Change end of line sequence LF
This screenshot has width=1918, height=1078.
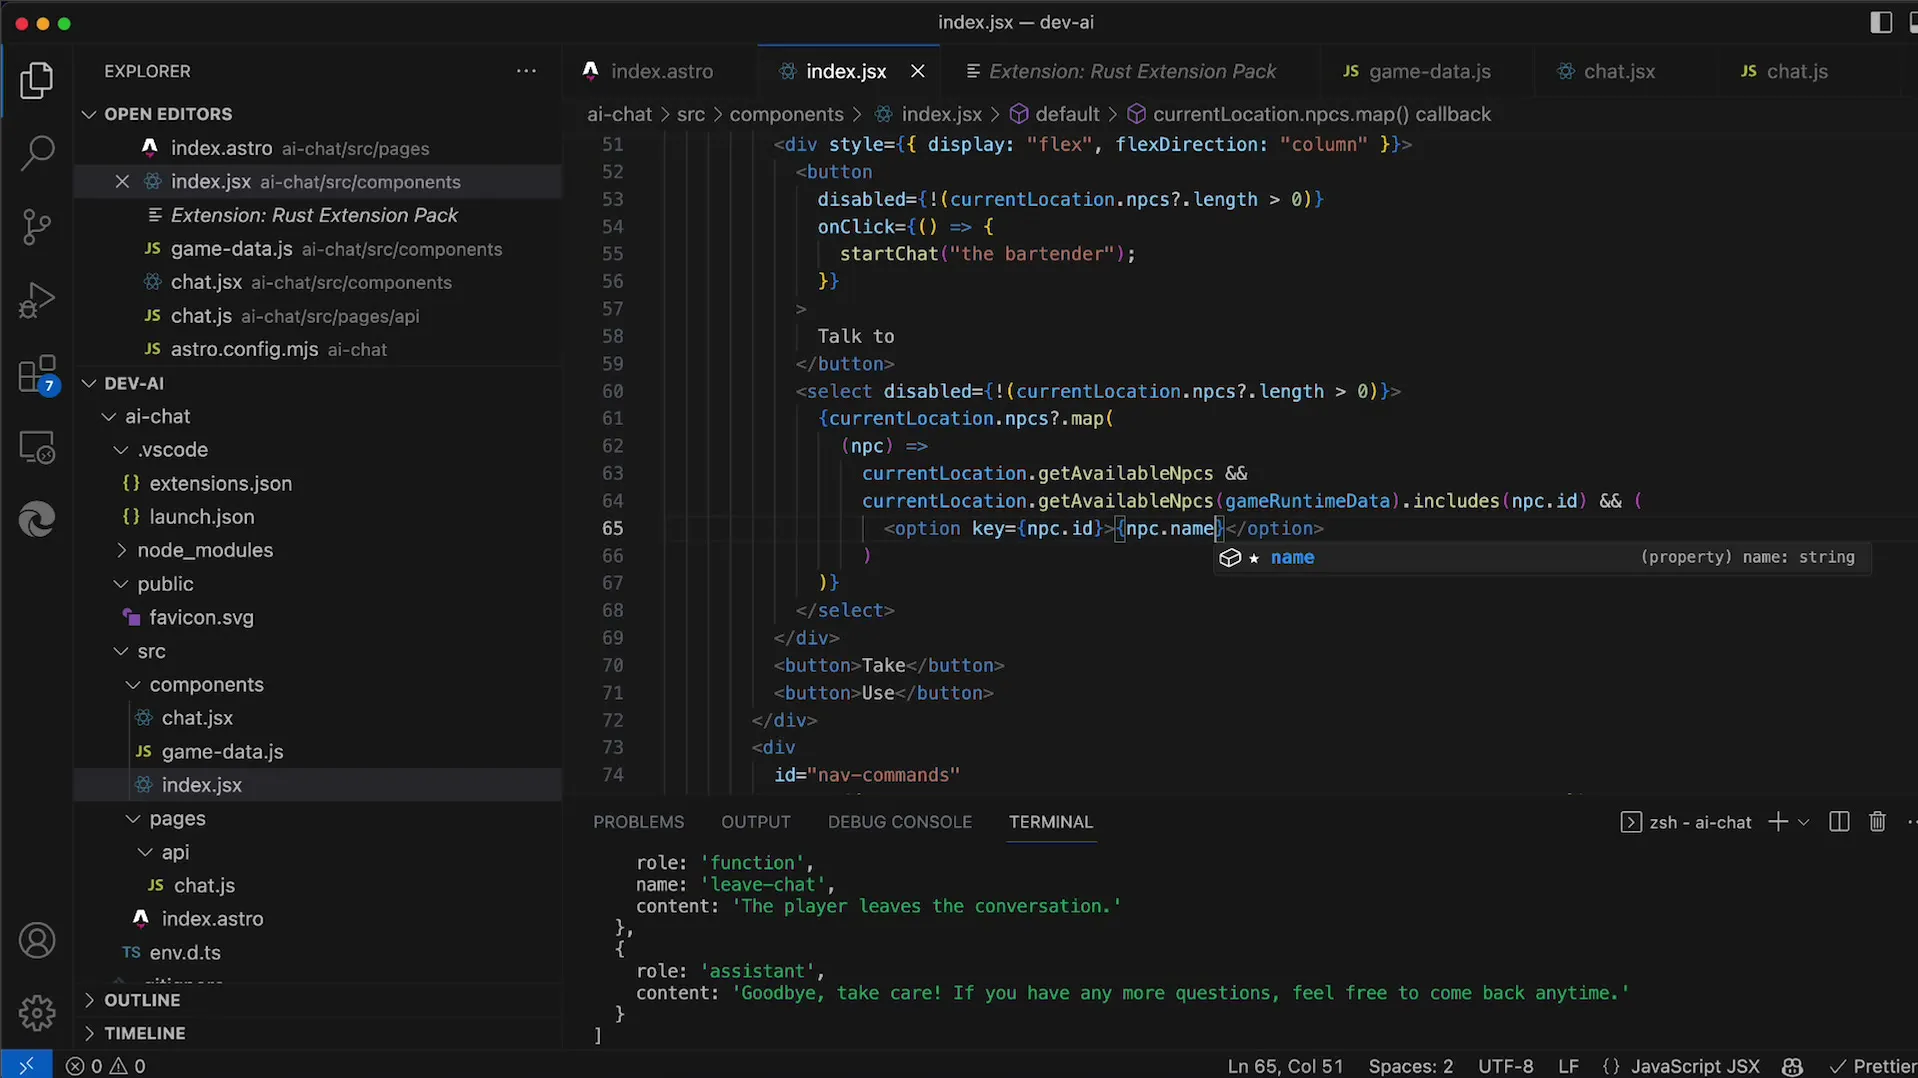[x=1568, y=1066]
